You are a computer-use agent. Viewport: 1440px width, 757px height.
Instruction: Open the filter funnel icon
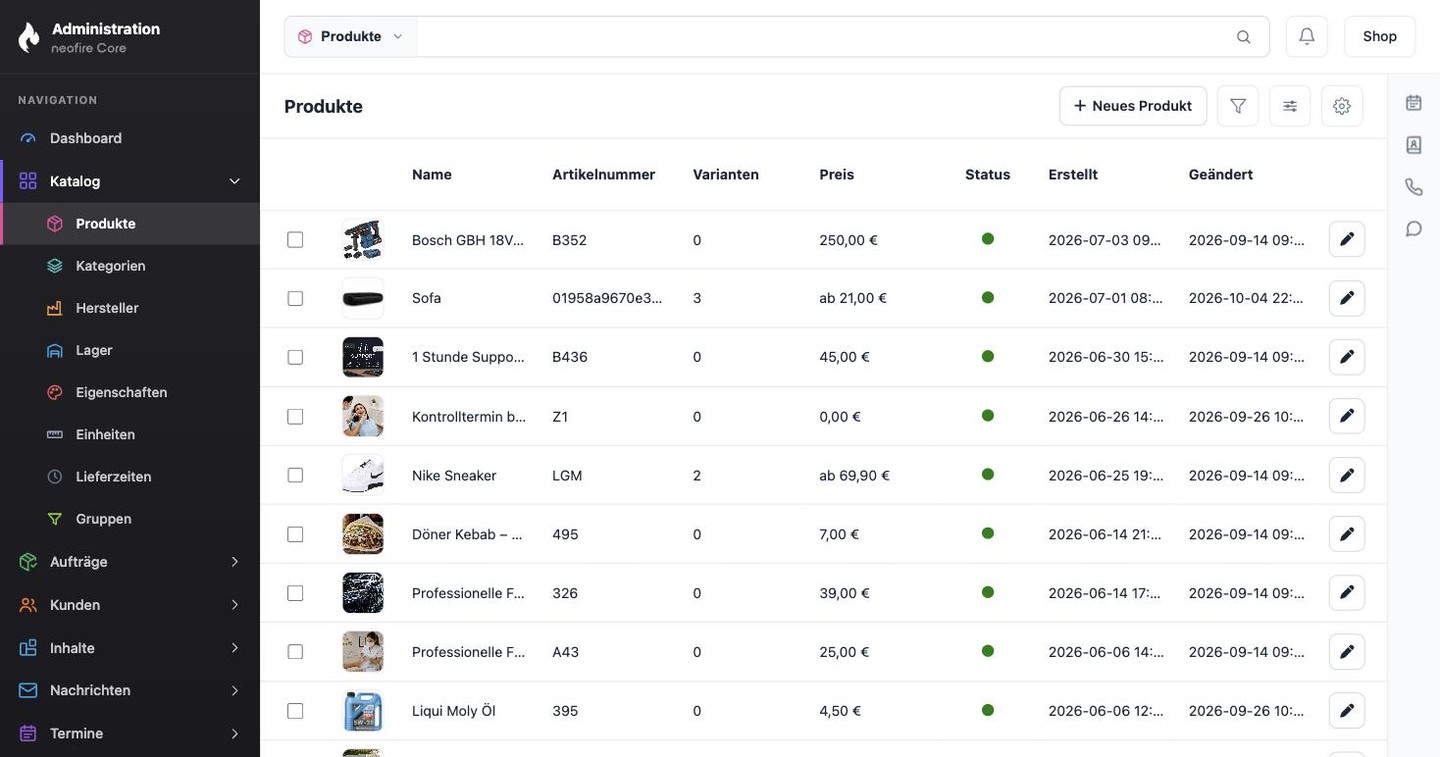(x=1238, y=106)
